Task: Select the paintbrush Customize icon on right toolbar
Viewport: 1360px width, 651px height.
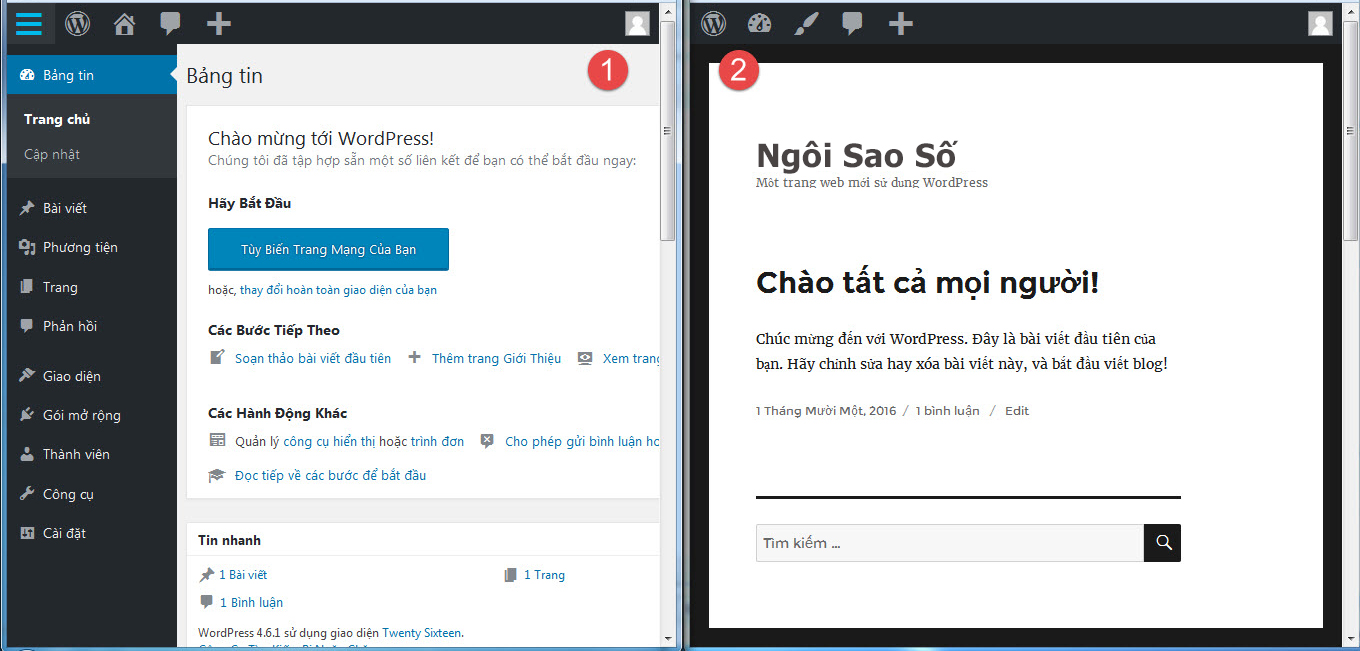Action: pos(806,23)
